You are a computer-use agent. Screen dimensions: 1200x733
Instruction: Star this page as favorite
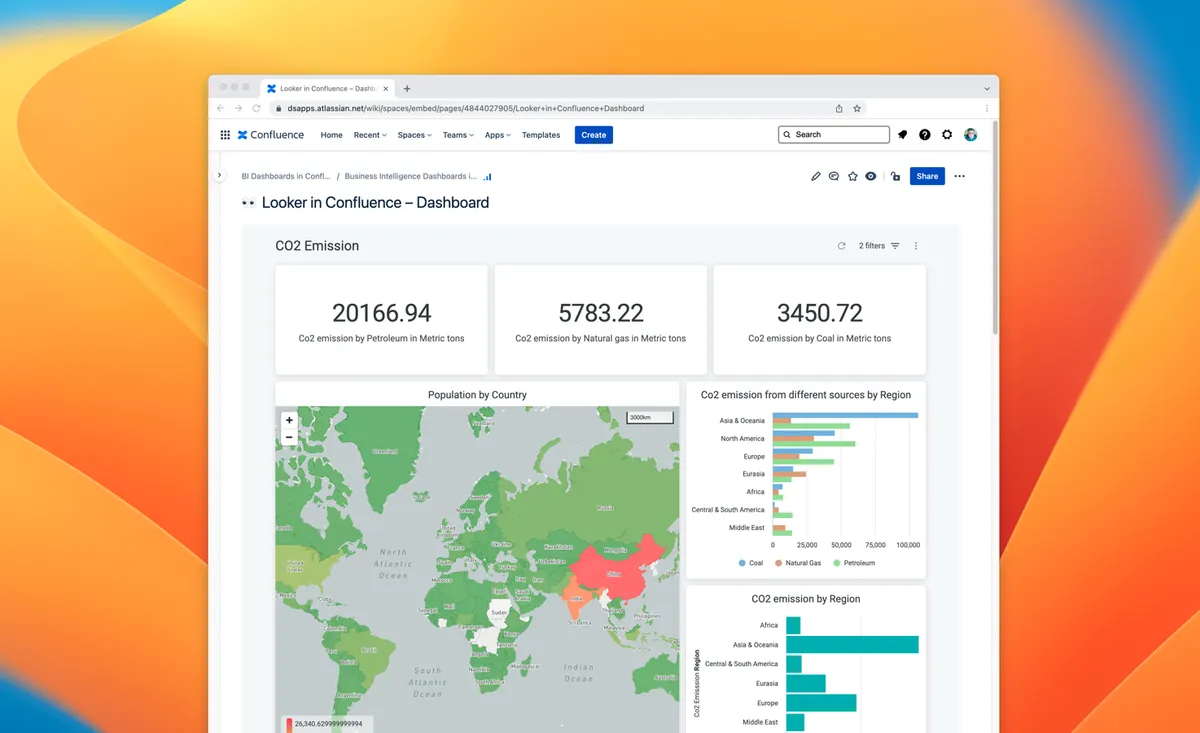click(x=853, y=176)
